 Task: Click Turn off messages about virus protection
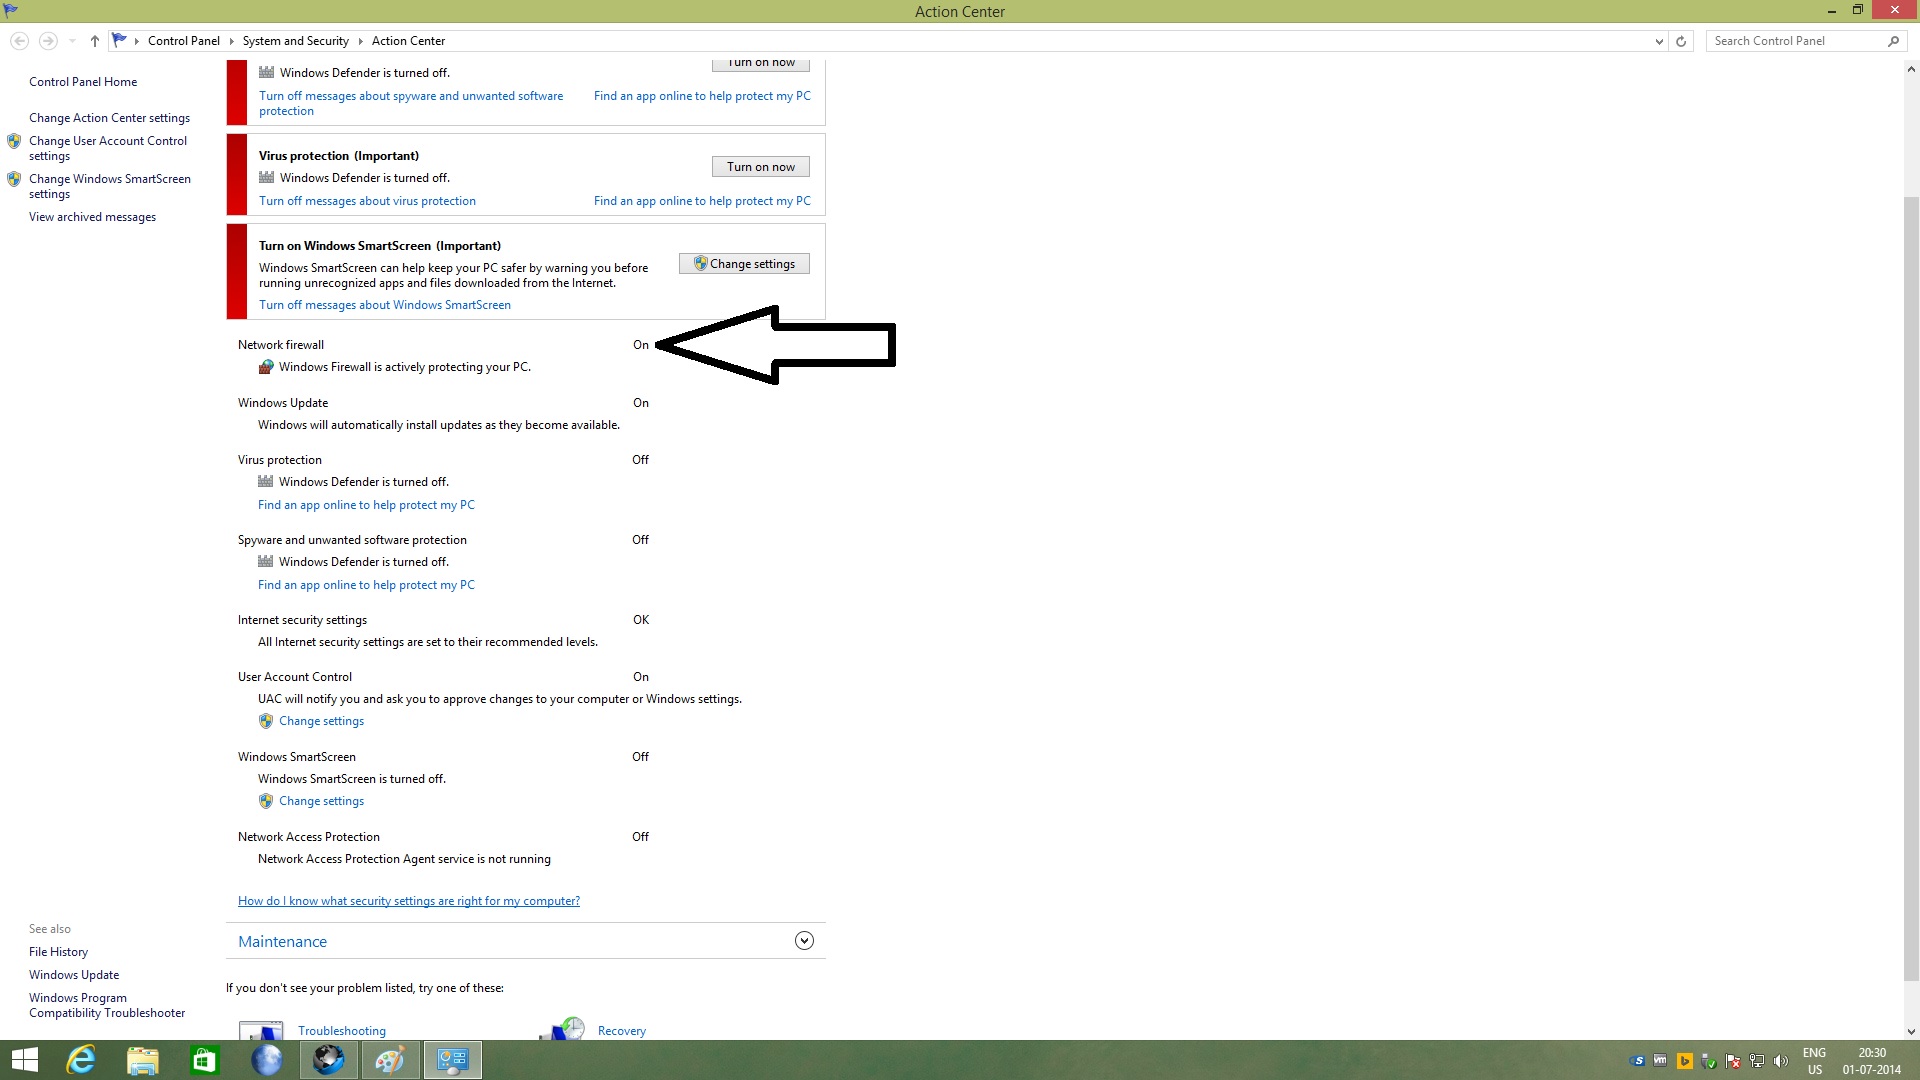click(x=367, y=201)
